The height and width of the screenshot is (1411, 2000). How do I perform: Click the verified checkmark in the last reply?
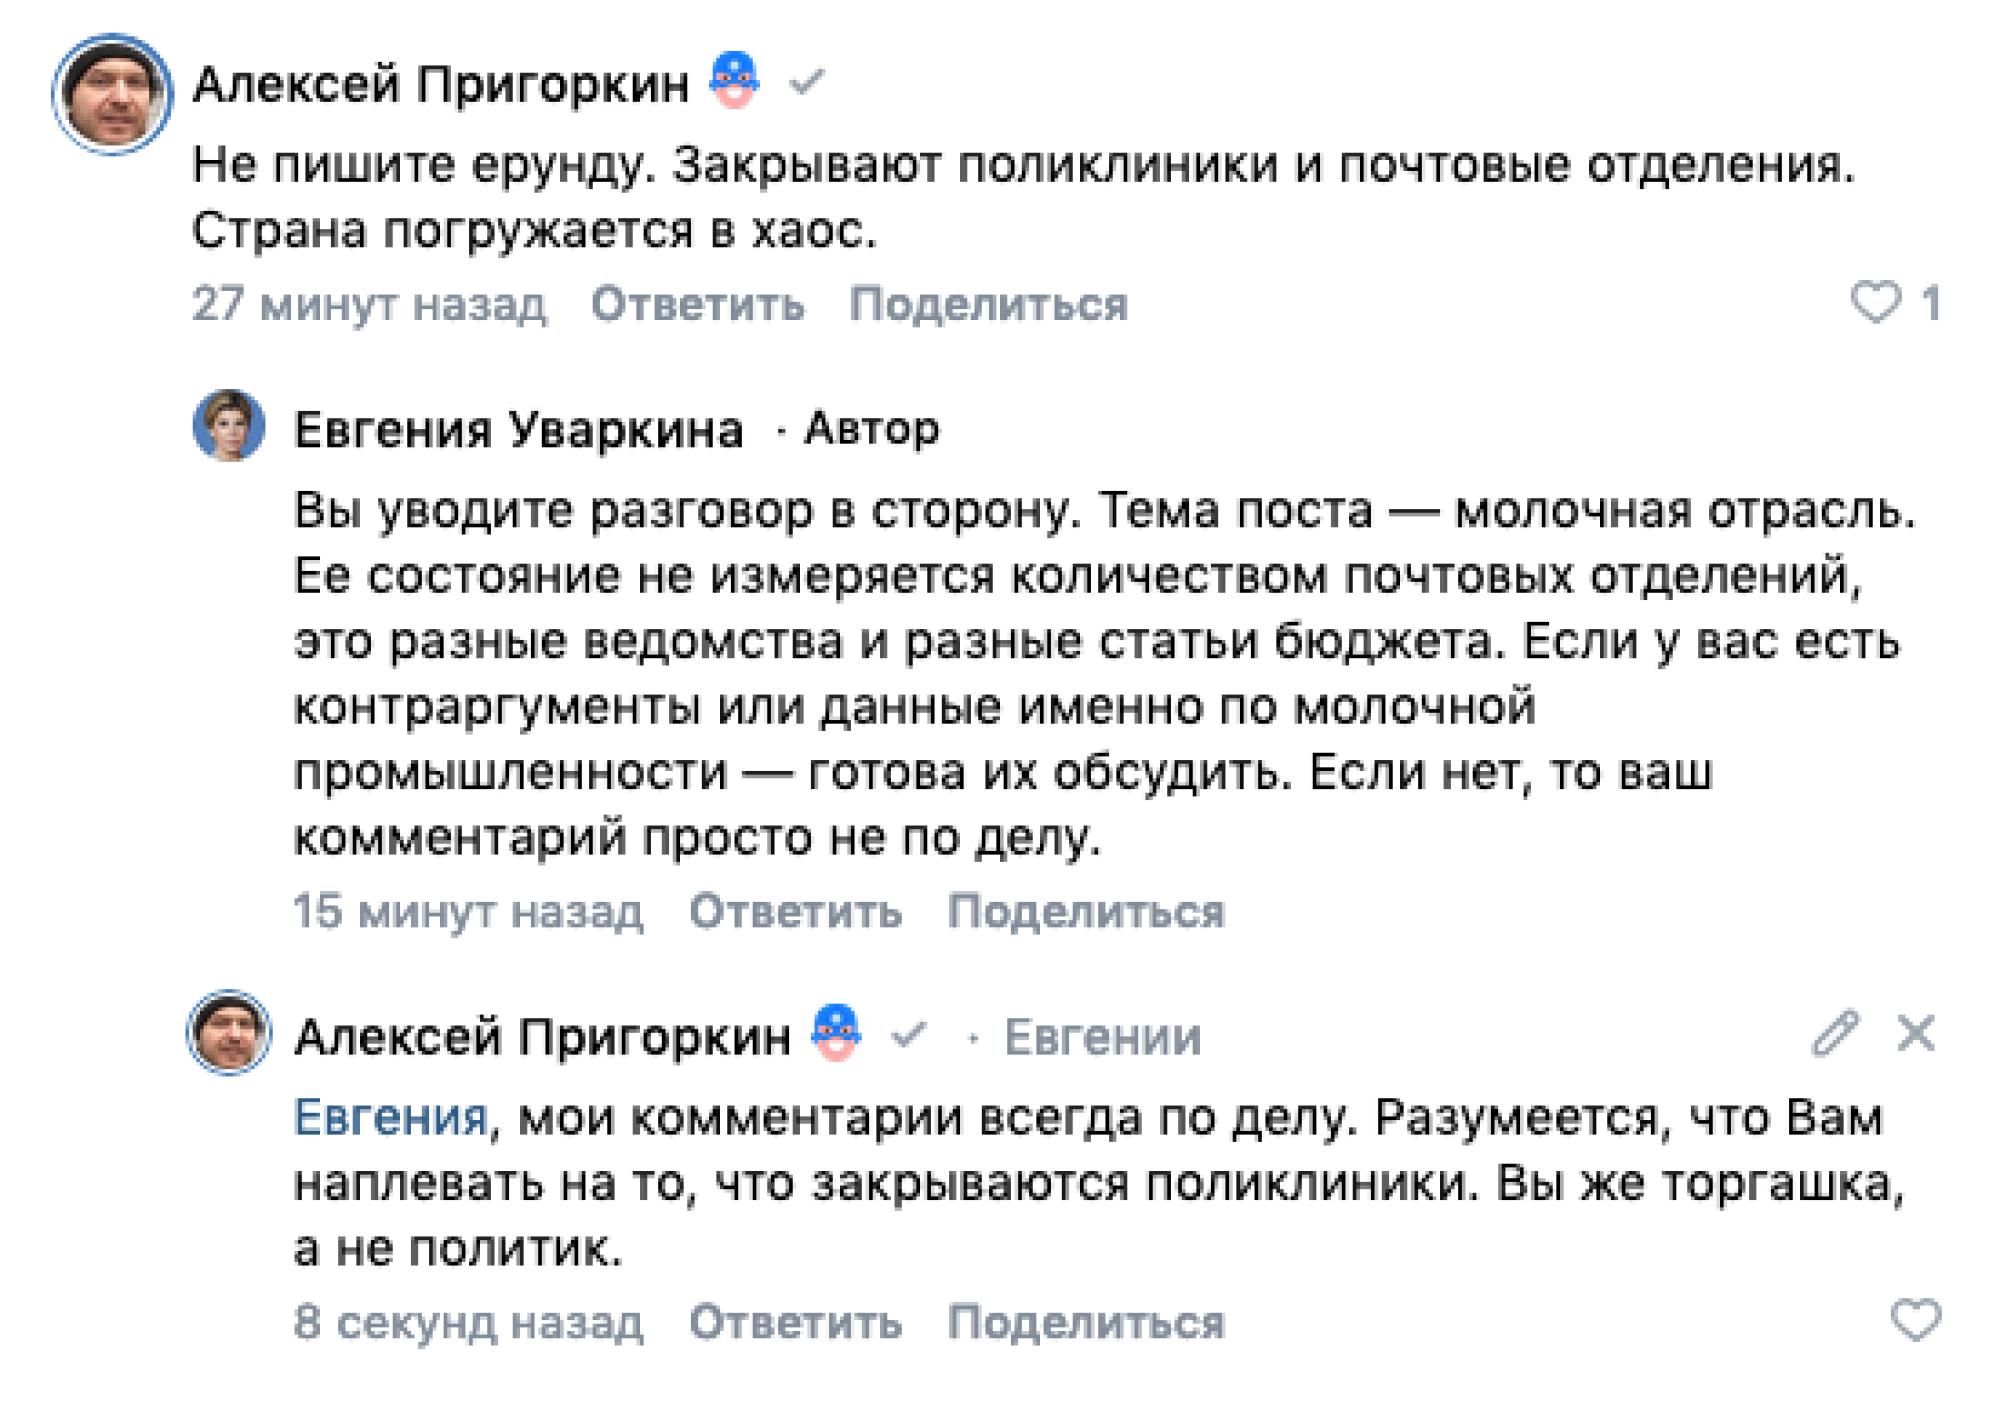point(908,1034)
